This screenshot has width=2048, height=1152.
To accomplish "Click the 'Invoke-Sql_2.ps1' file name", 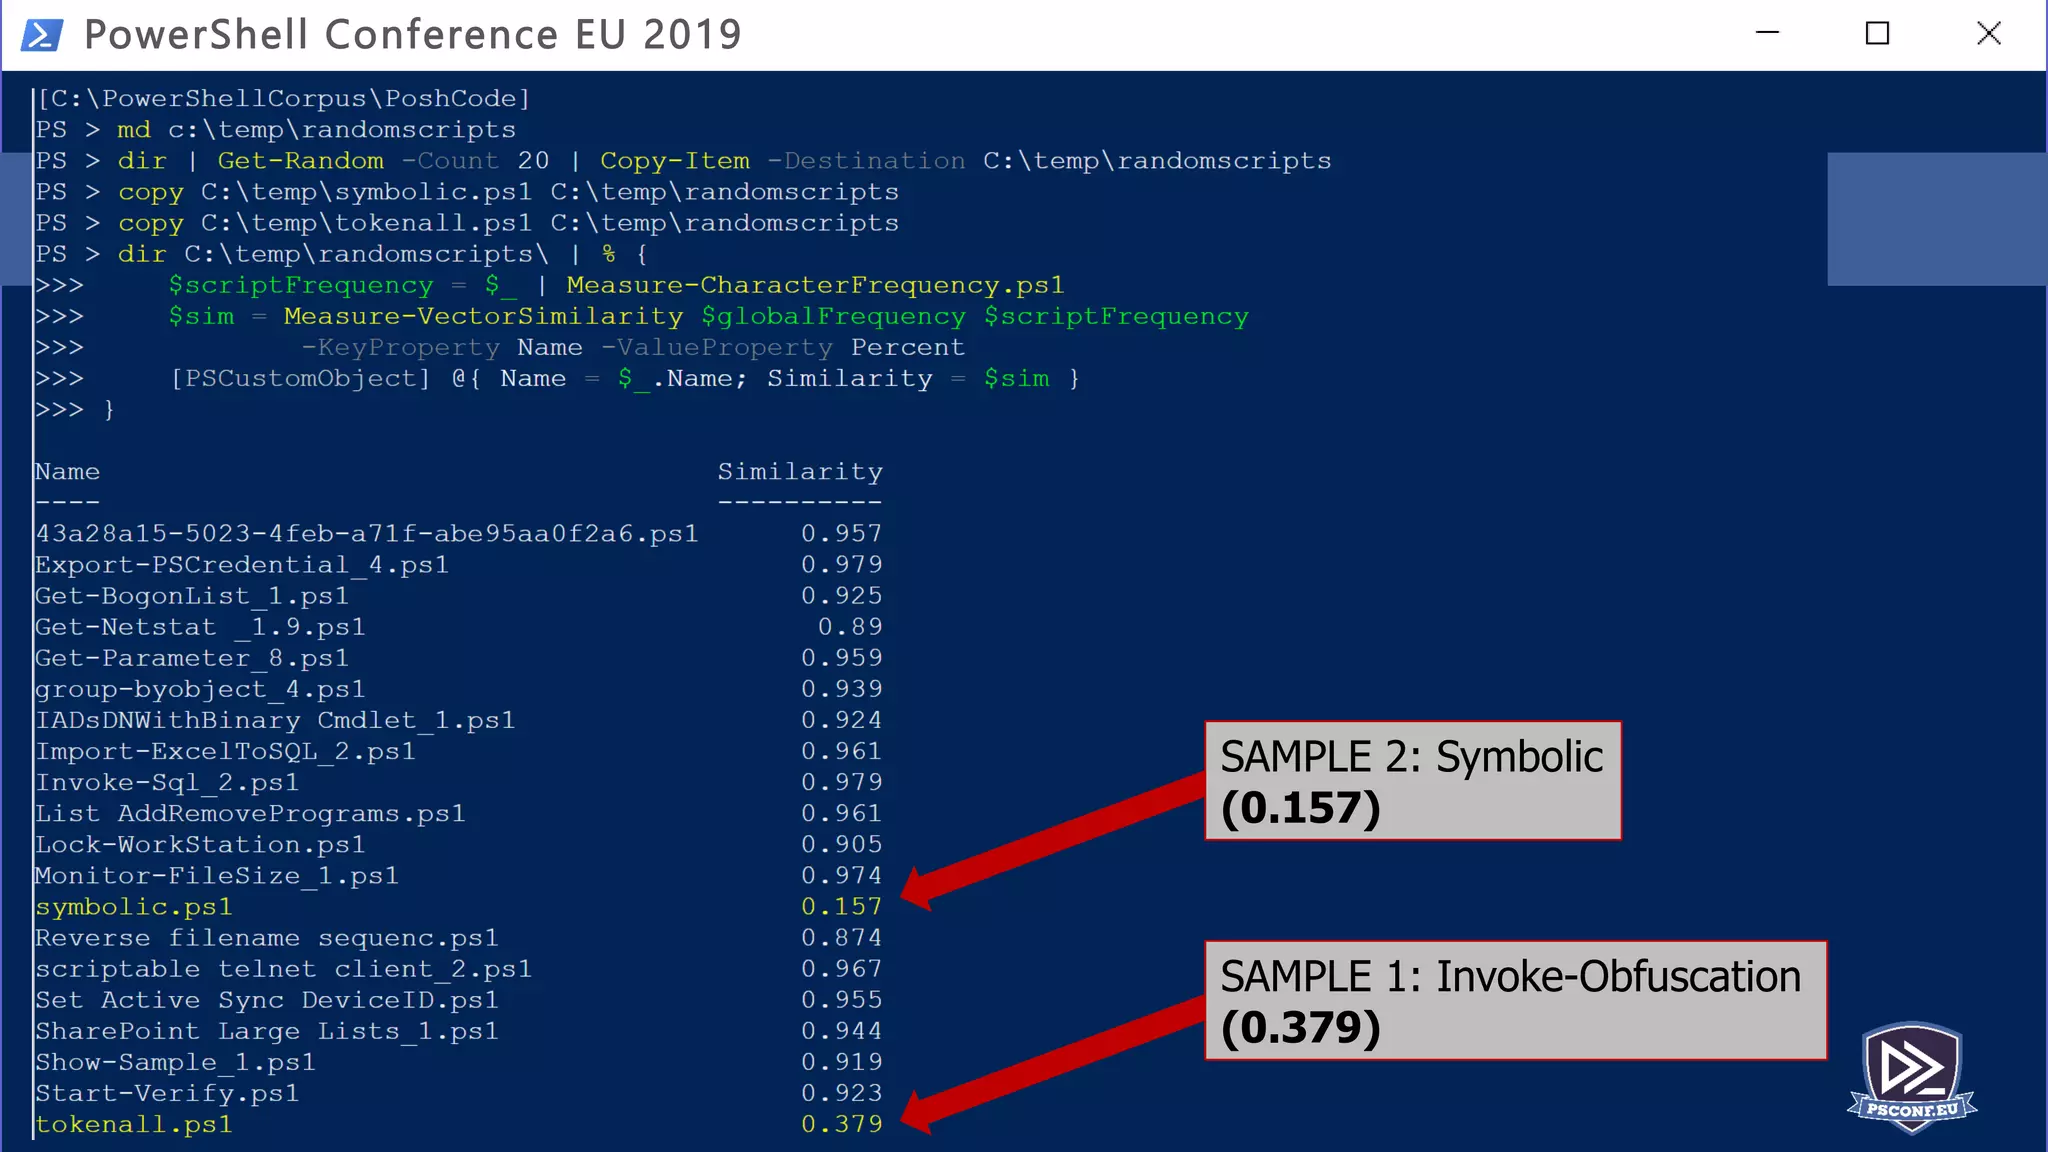I will point(167,782).
